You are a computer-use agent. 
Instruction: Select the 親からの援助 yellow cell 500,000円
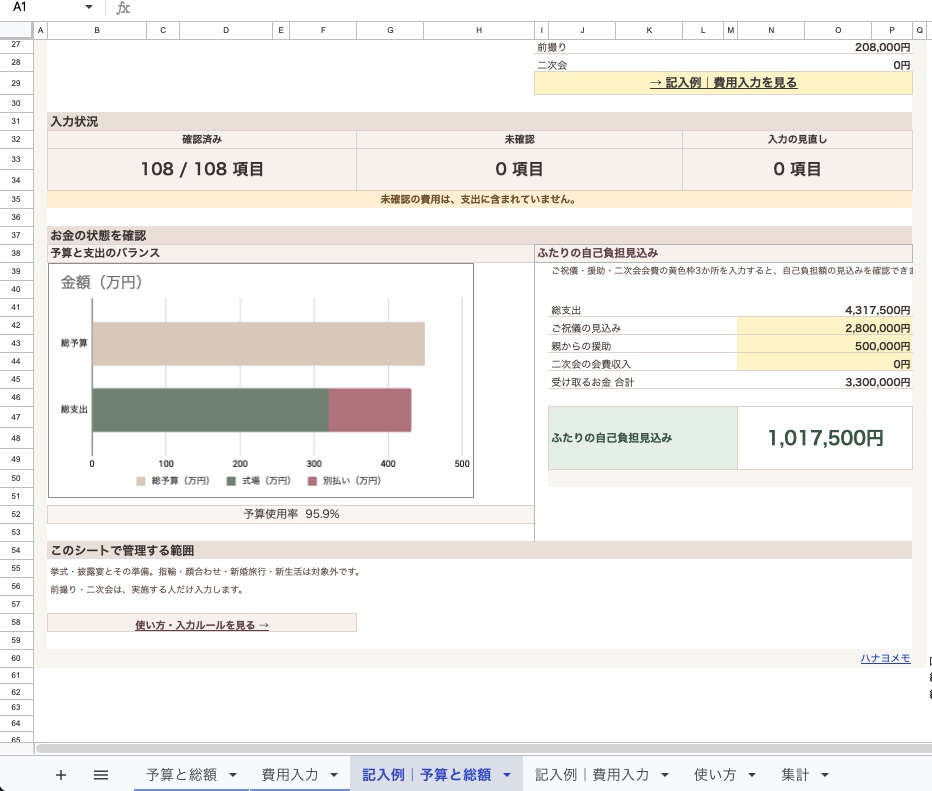click(824, 346)
